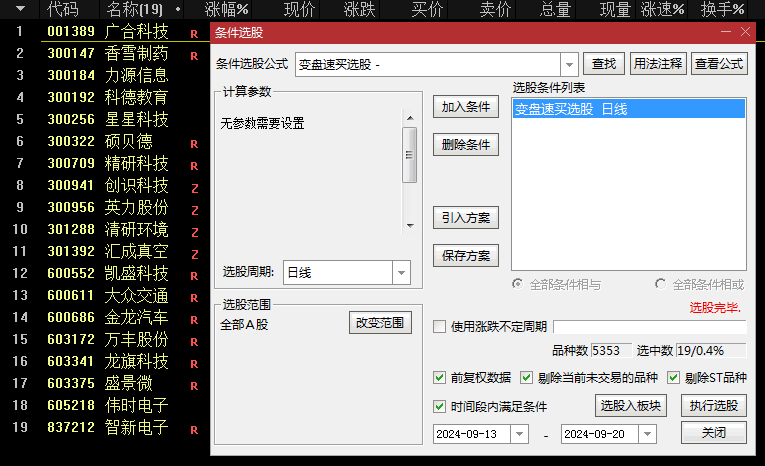This screenshot has width=765, height=466.
Task: Click the 选股入板块 button
Action: coord(631,405)
